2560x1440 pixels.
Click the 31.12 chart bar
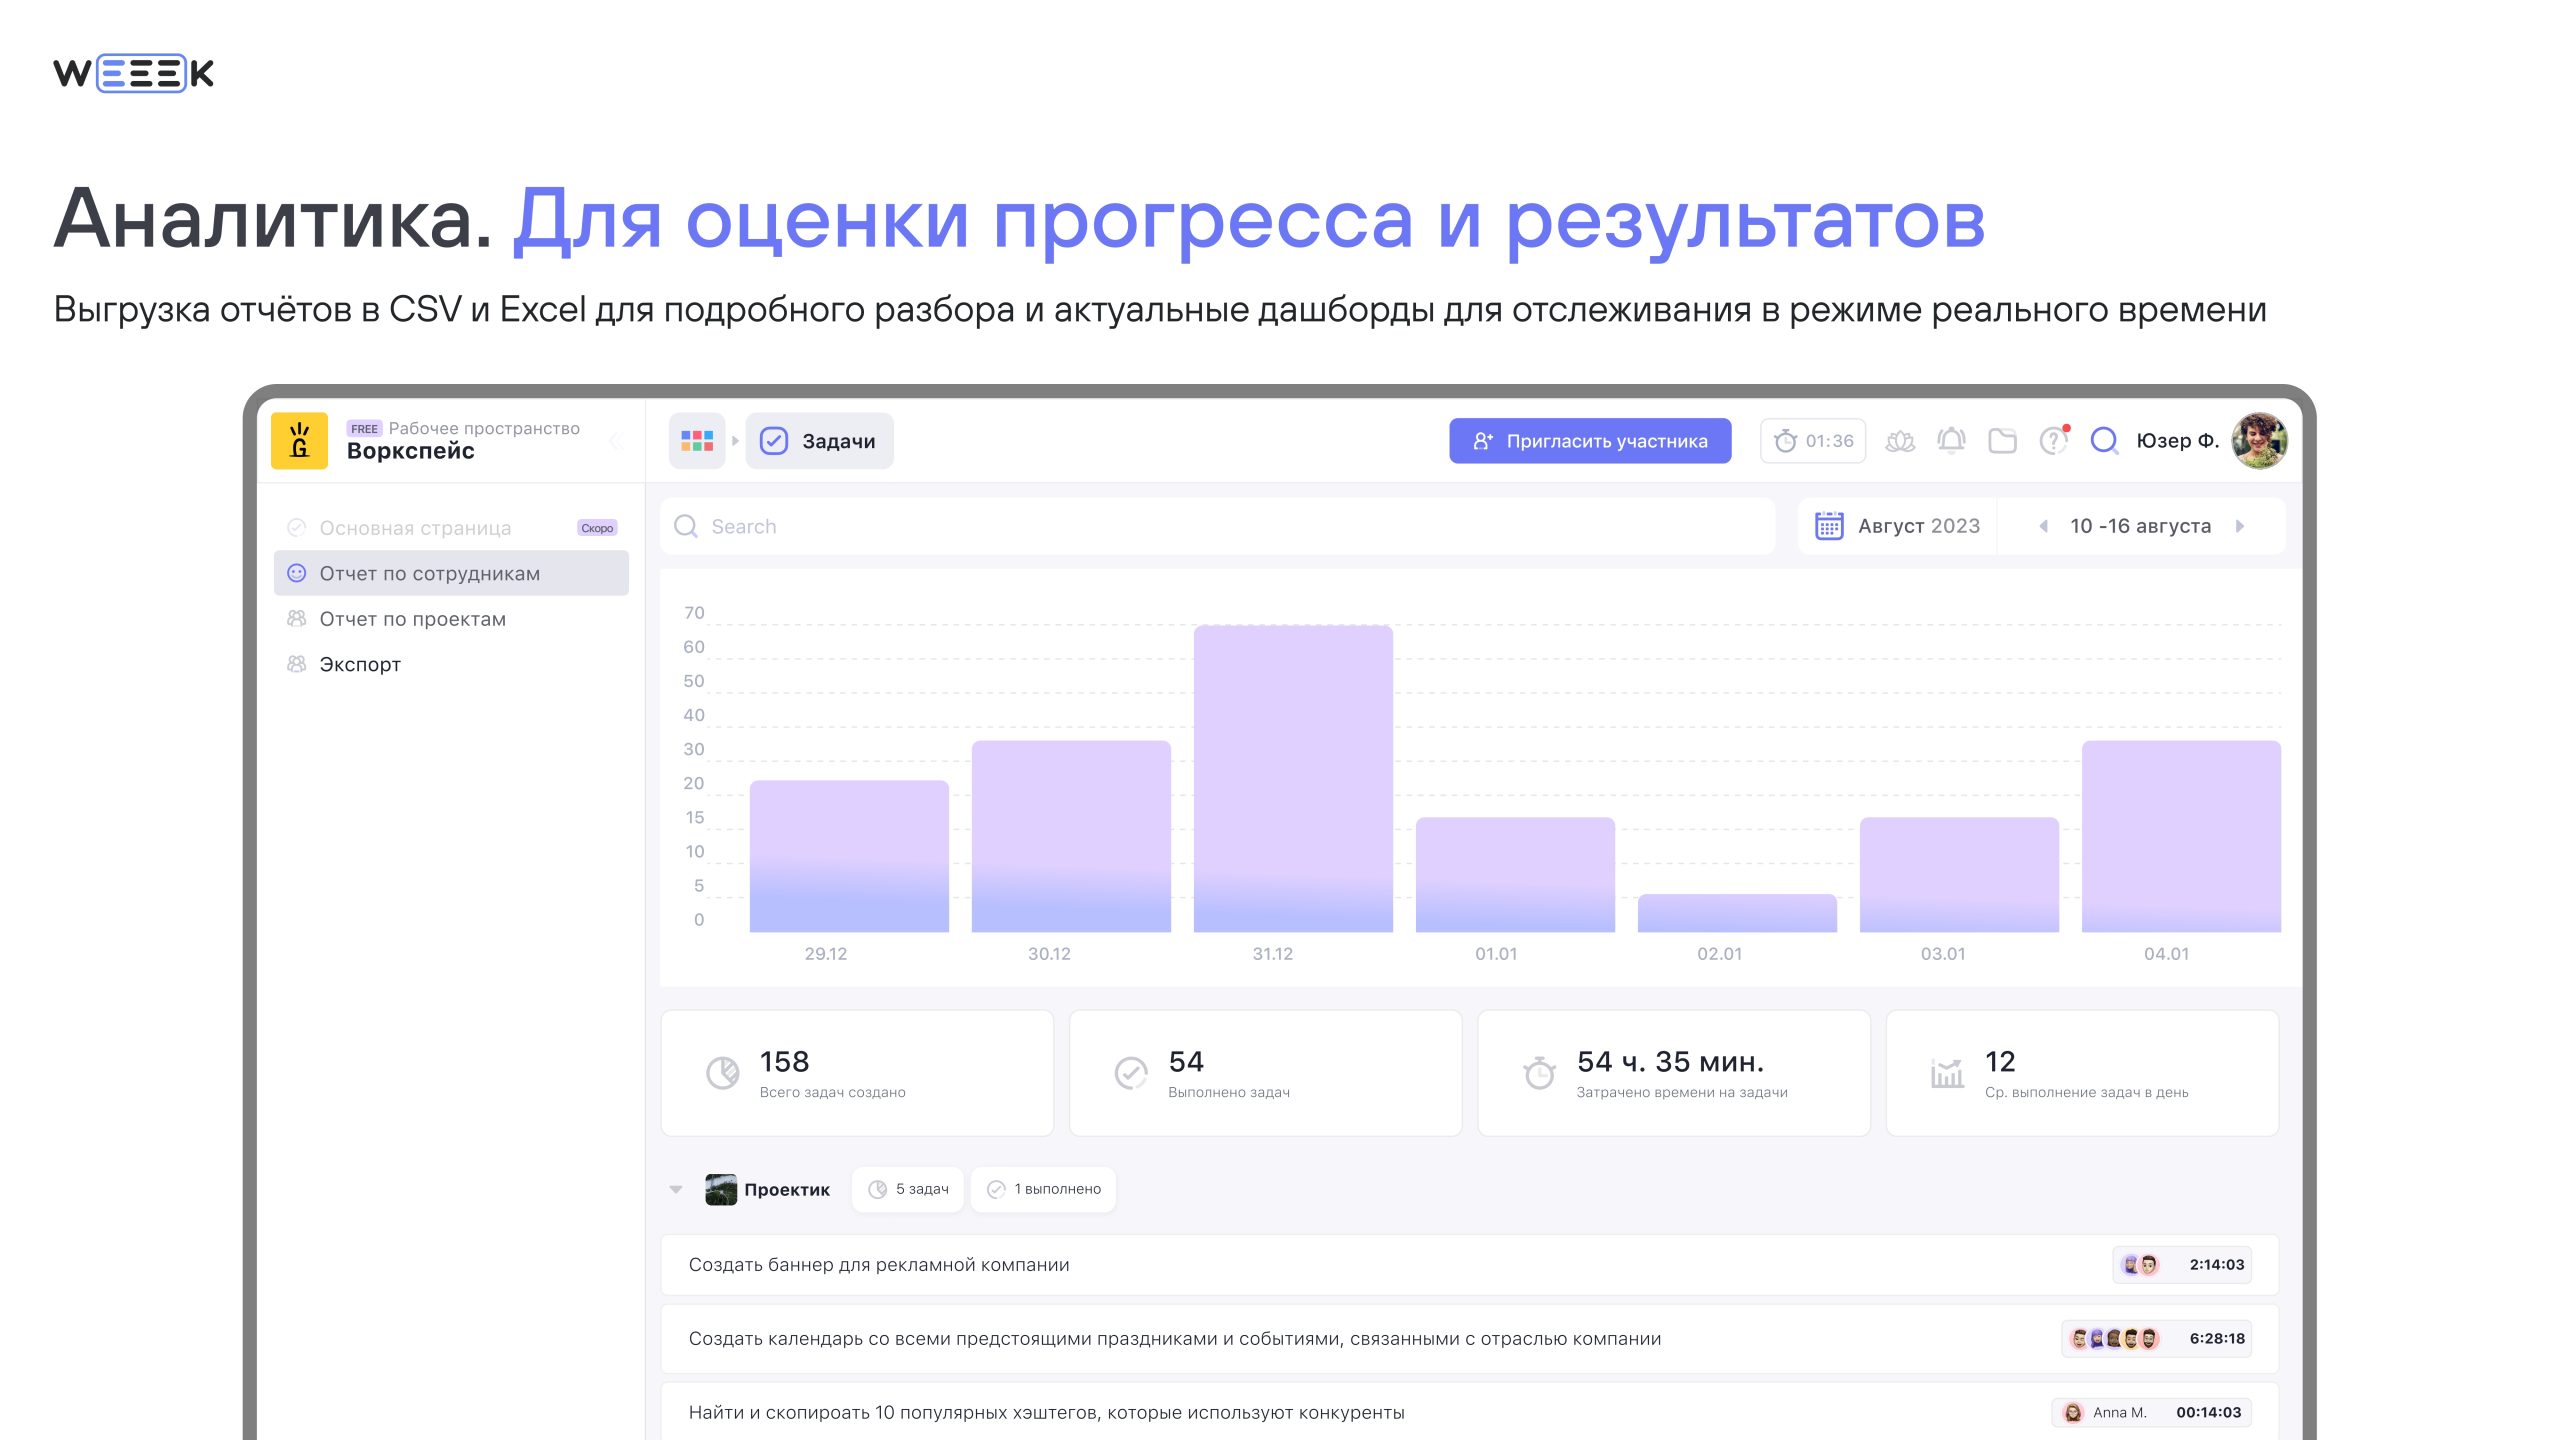coord(1292,780)
